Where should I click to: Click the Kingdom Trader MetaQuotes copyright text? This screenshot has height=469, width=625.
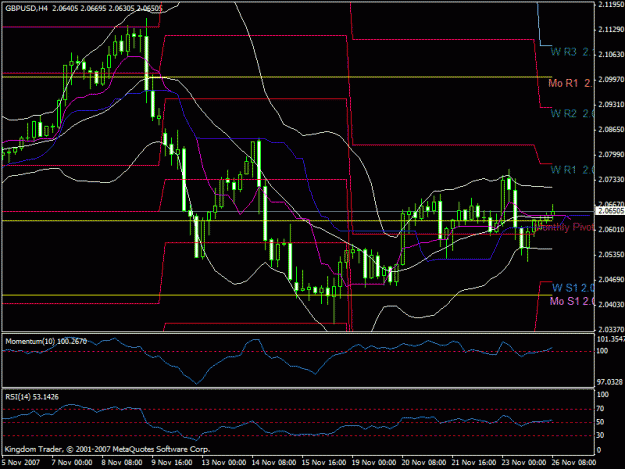[x=107, y=449]
